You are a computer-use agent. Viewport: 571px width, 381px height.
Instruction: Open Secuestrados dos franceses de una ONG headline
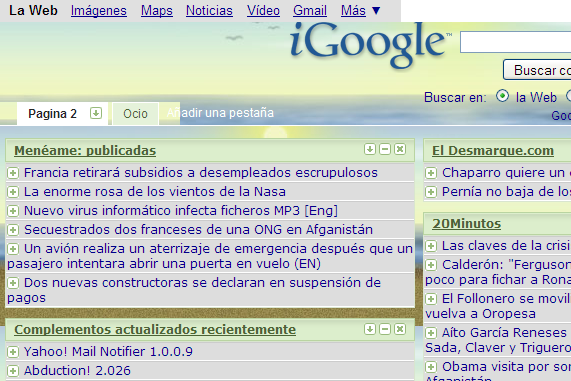pos(198,229)
